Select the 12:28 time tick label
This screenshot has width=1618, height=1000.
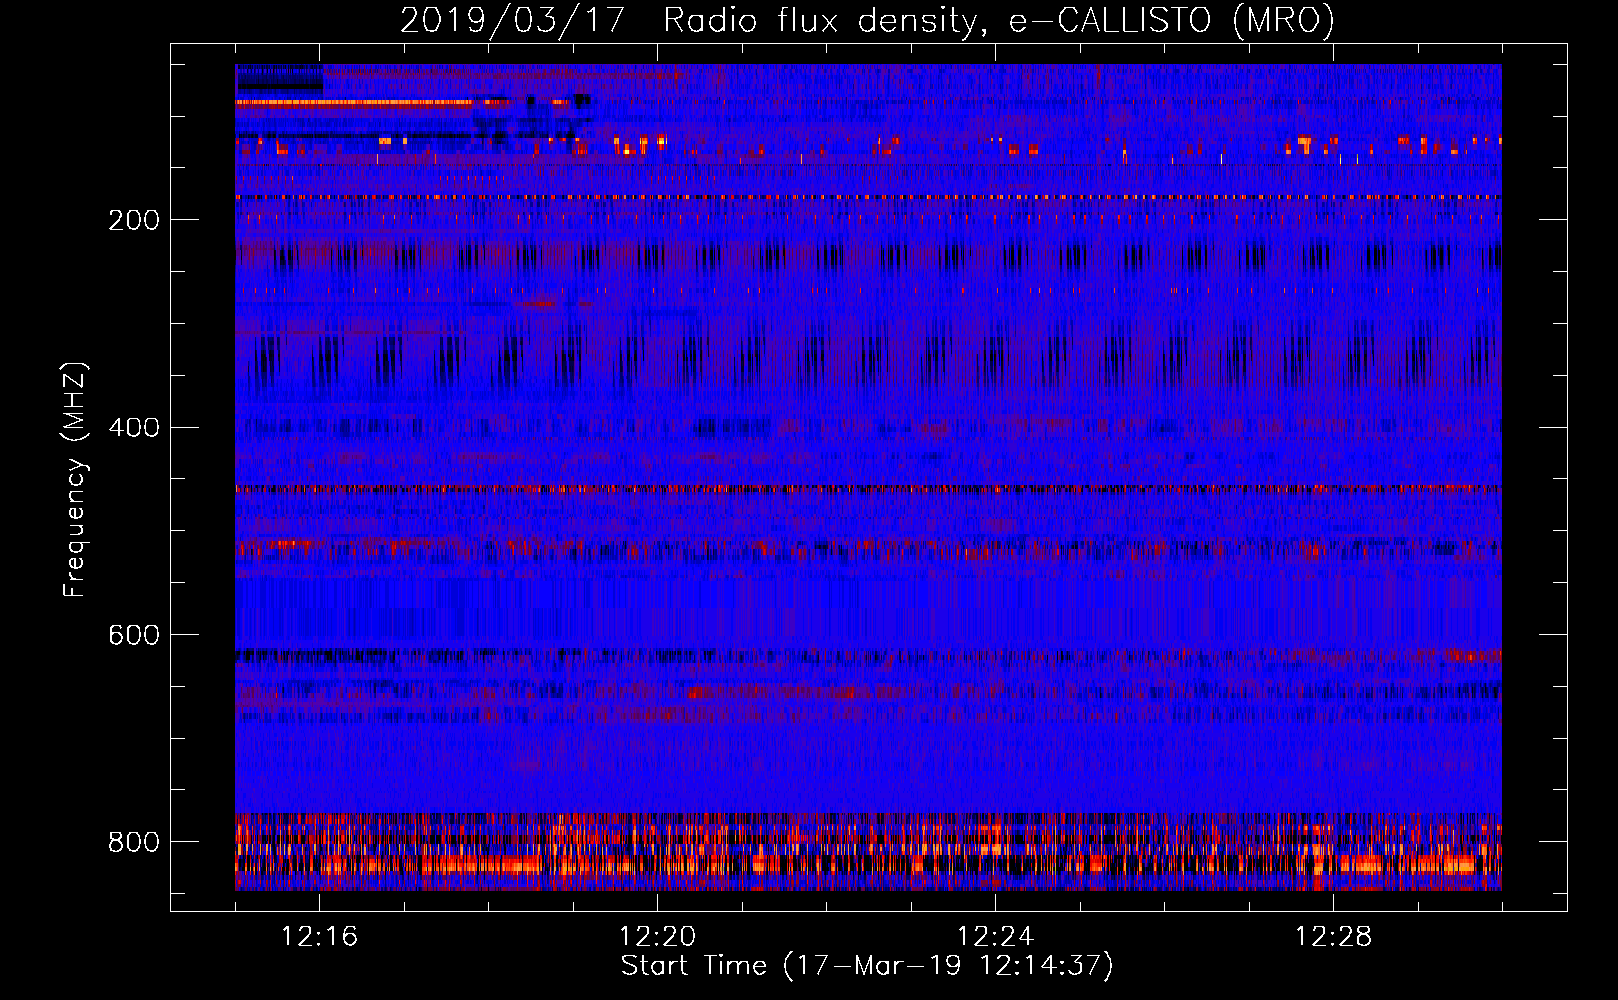click(x=1333, y=937)
